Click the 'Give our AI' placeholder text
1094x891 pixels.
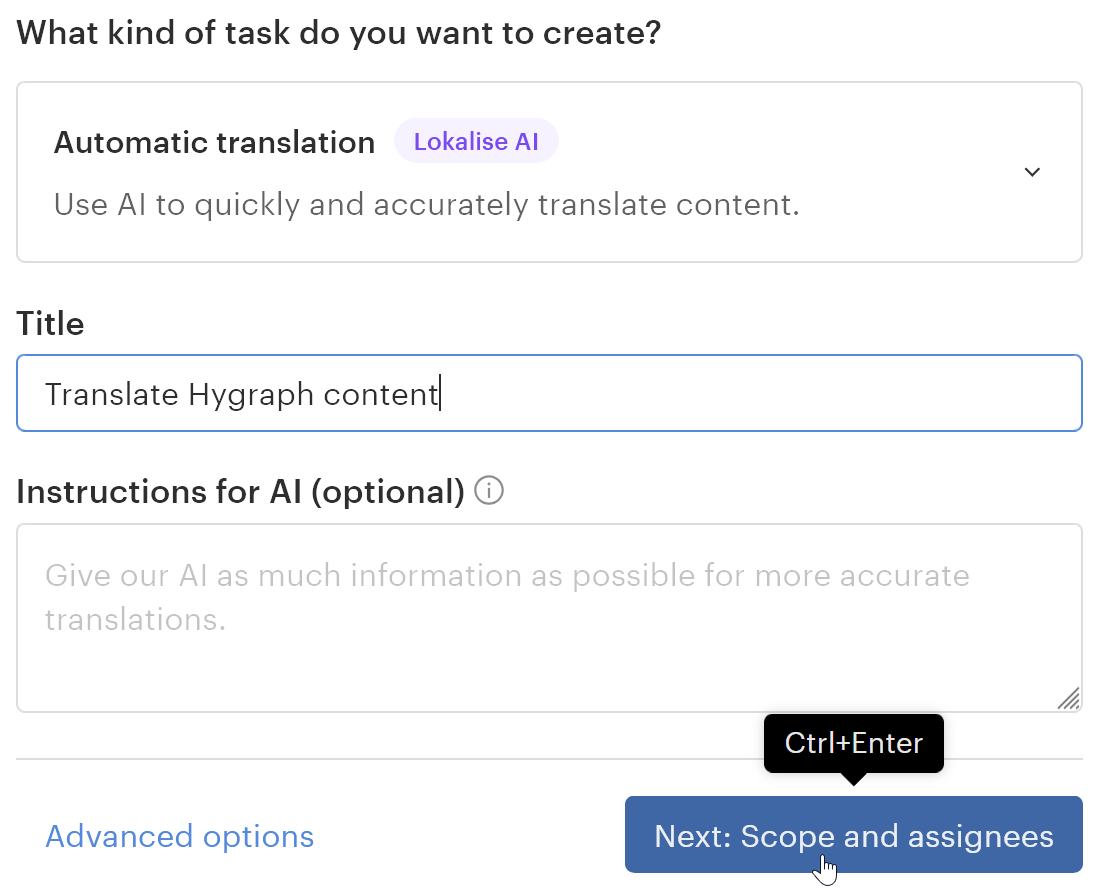coord(506,577)
